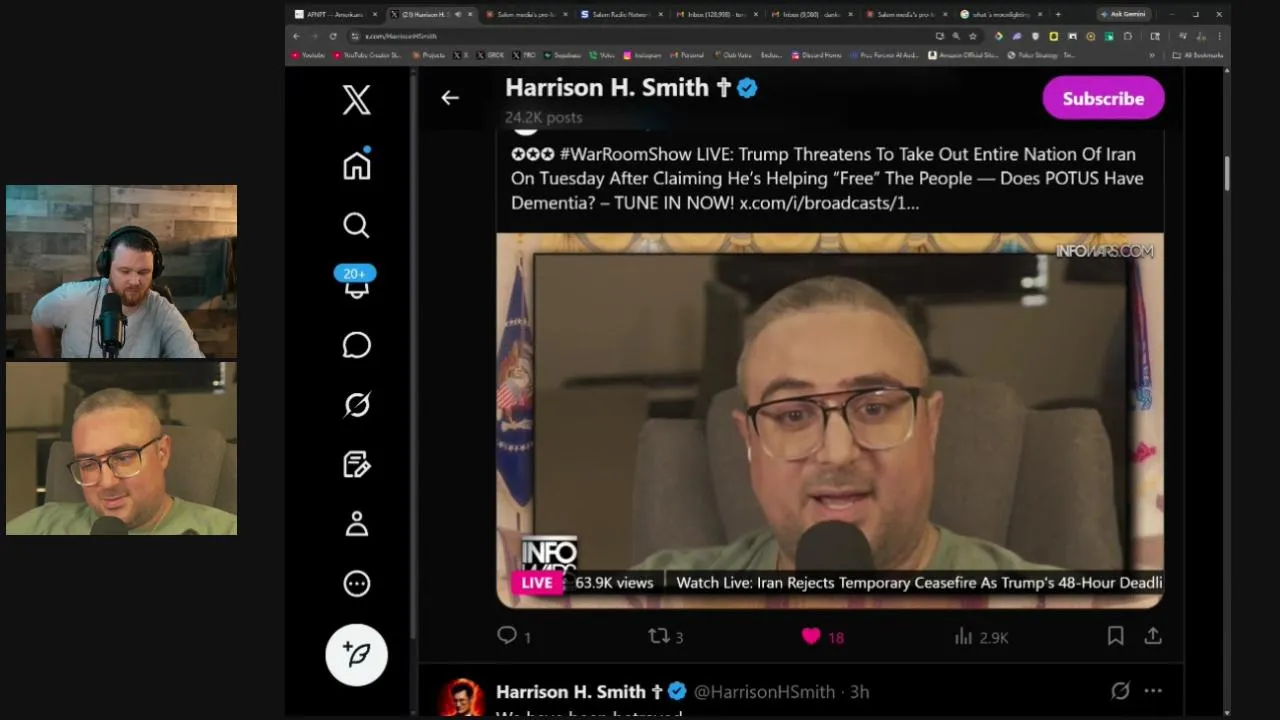Reload the page with browser refresh

[x=333, y=36]
